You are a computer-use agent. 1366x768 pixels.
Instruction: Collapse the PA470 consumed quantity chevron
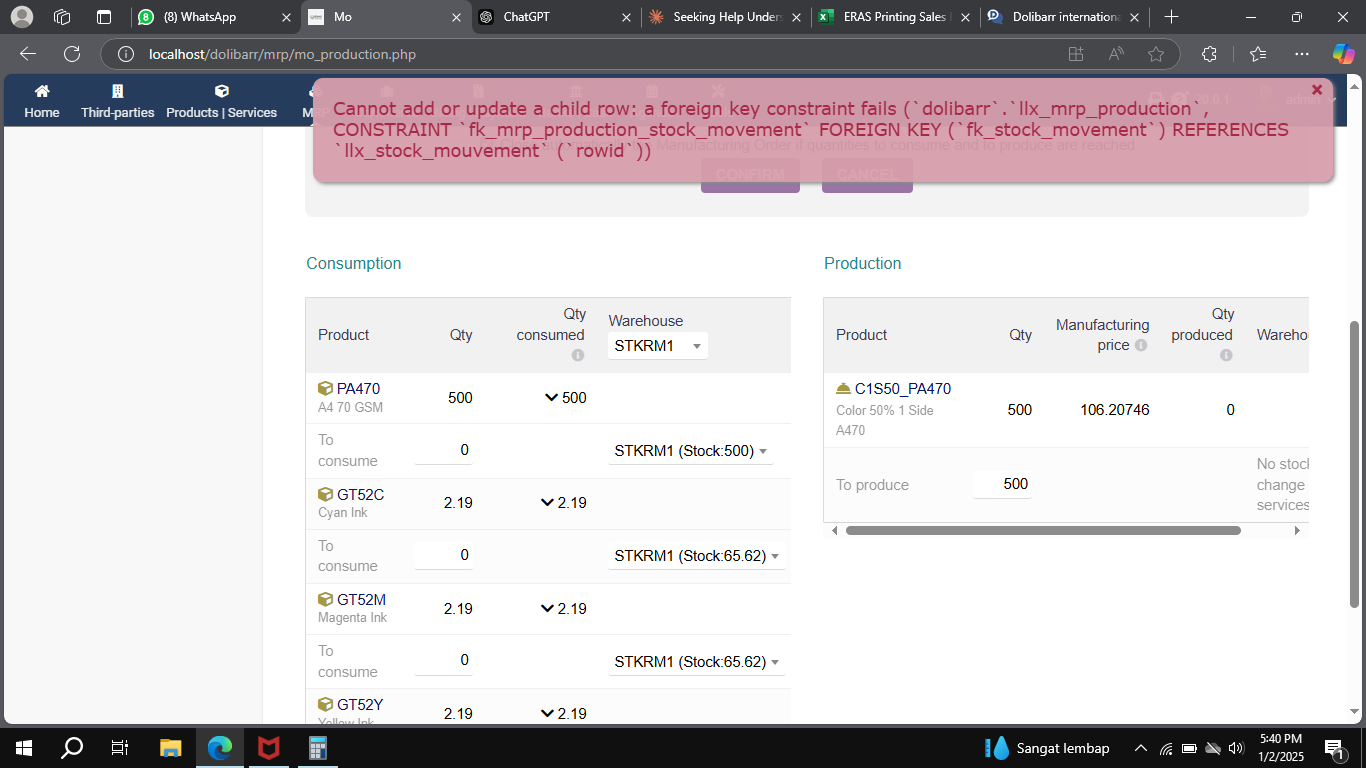tap(550, 397)
